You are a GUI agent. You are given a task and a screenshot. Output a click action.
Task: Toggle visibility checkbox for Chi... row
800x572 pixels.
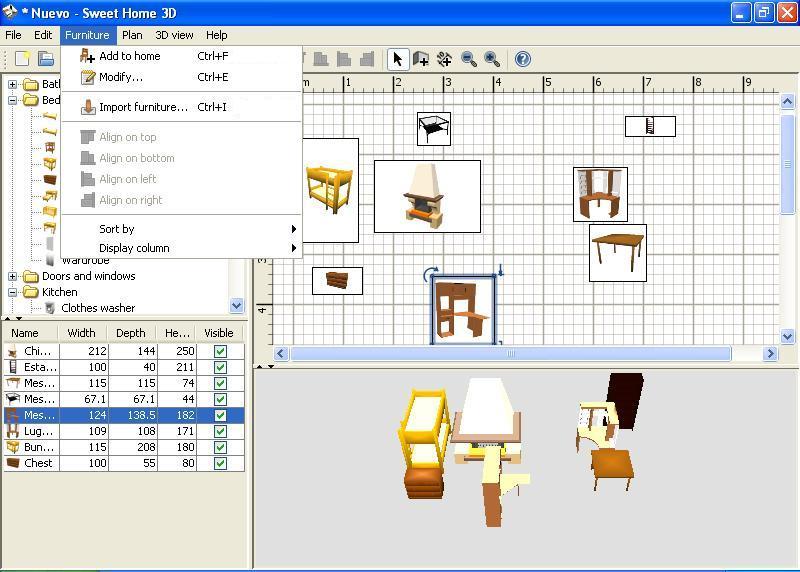click(220, 351)
